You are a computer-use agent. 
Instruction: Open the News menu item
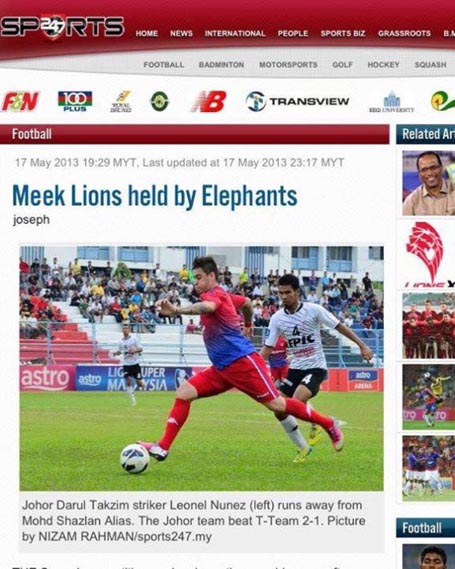tap(181, 33)
